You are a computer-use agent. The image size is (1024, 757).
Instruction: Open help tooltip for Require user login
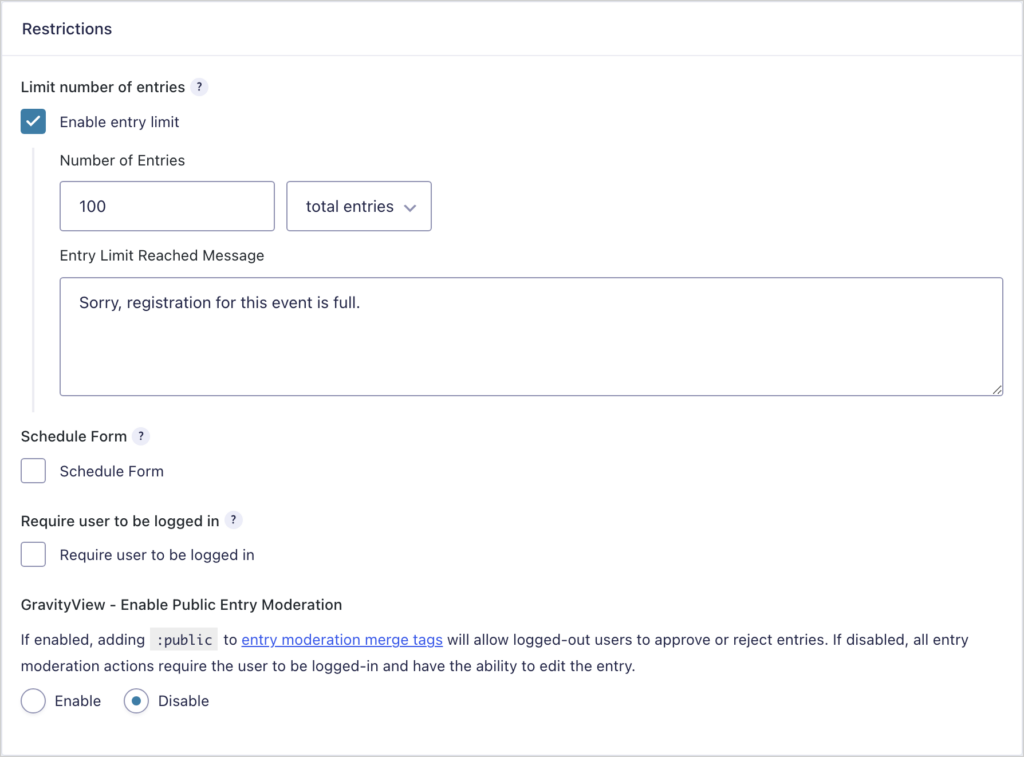pyautogui.click(x=233, y=521)
